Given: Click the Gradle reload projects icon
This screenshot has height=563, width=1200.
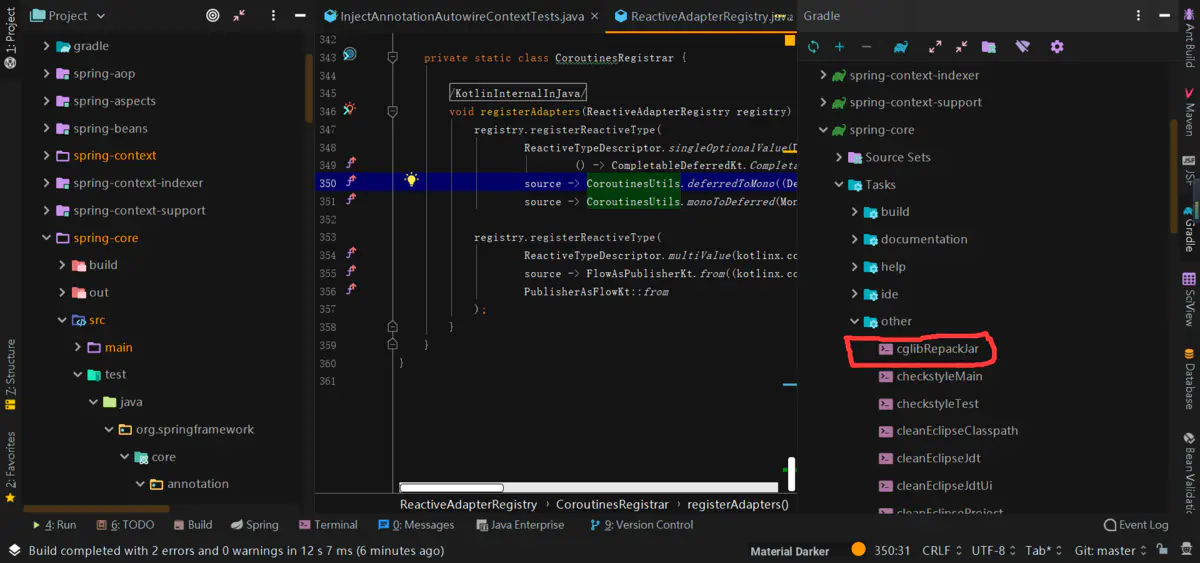Looking at the screenshot, I should (813, 47).
